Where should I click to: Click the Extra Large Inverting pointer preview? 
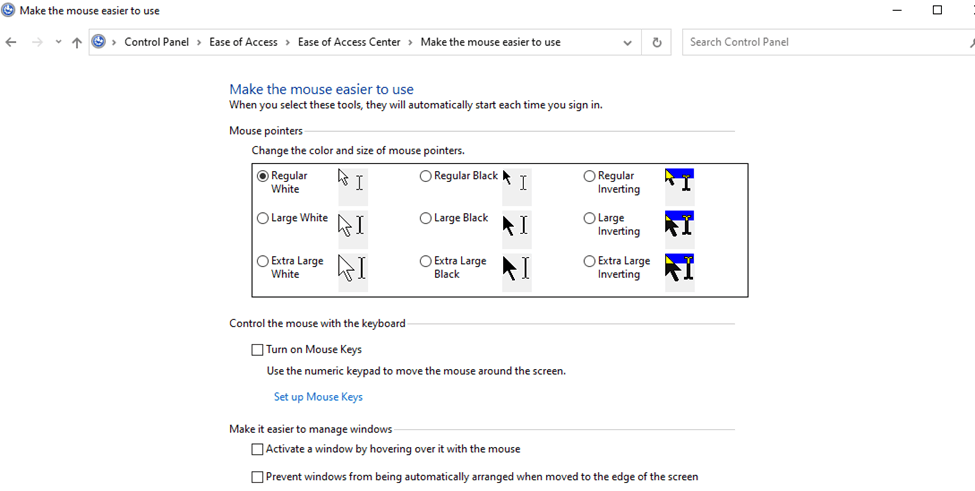[680, 272]
